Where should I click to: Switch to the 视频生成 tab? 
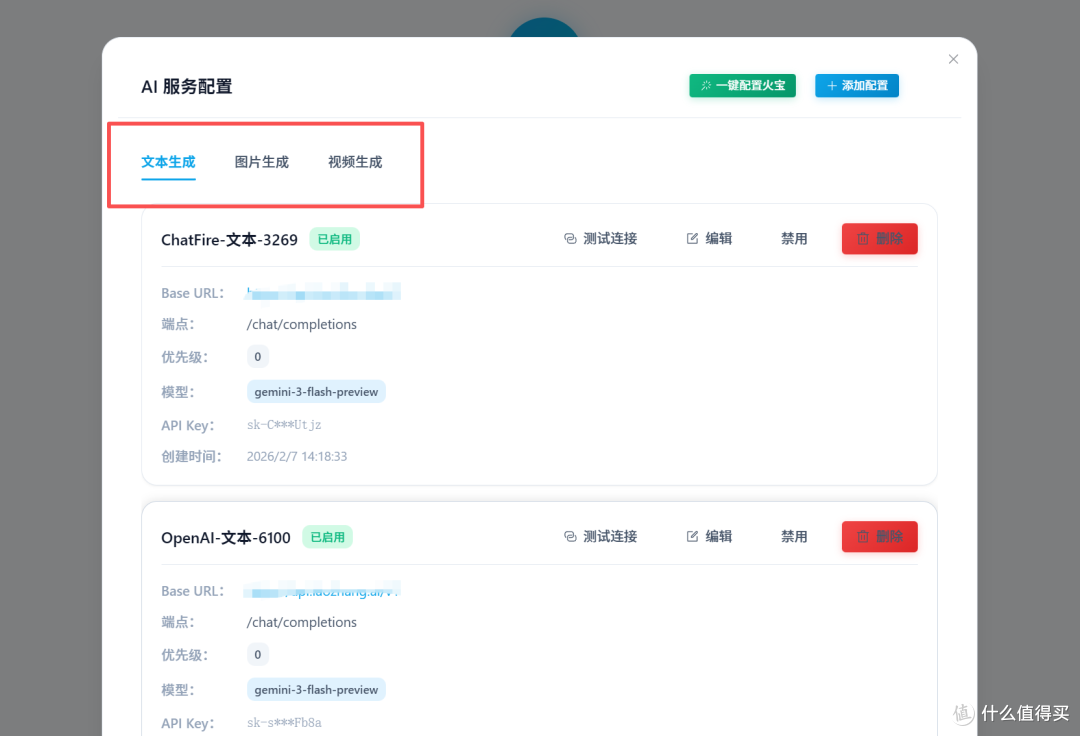(x=355, y=162)
